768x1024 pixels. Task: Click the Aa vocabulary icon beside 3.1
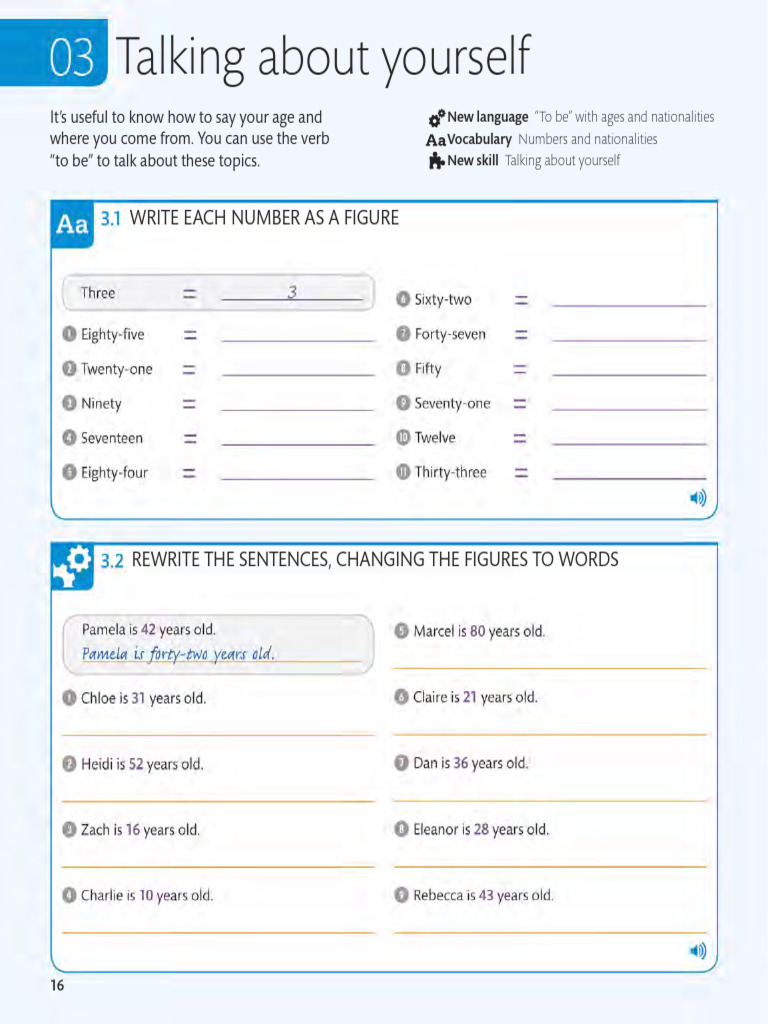(72, 224)
